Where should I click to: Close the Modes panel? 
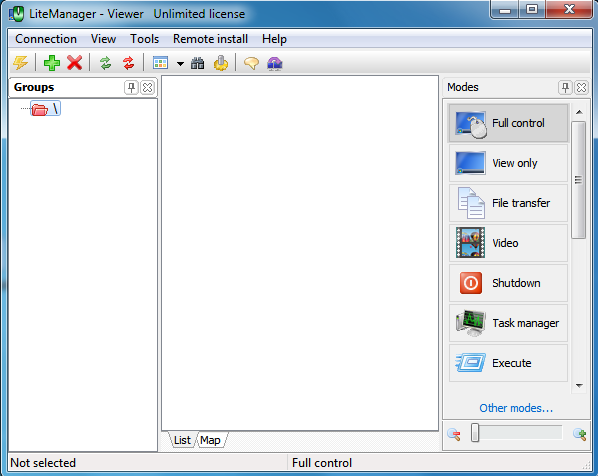[582, 88]
